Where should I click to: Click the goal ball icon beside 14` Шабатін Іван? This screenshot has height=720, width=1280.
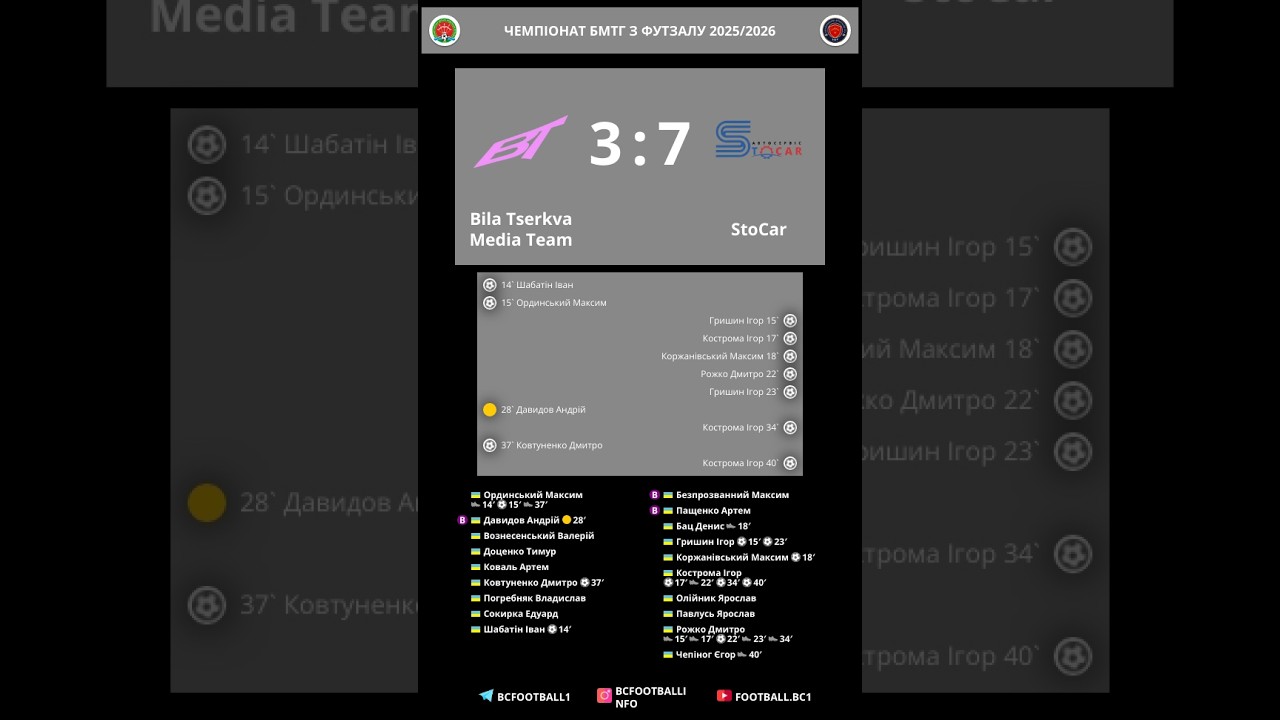490,285
